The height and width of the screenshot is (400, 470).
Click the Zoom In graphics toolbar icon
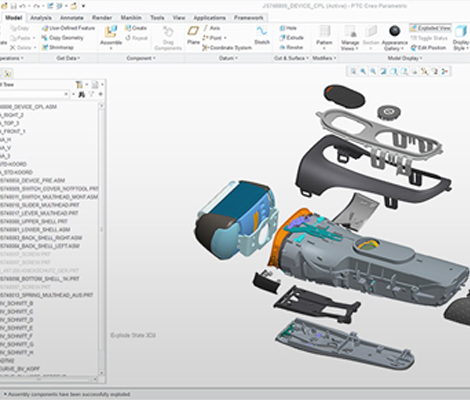(x=363, y=71)
